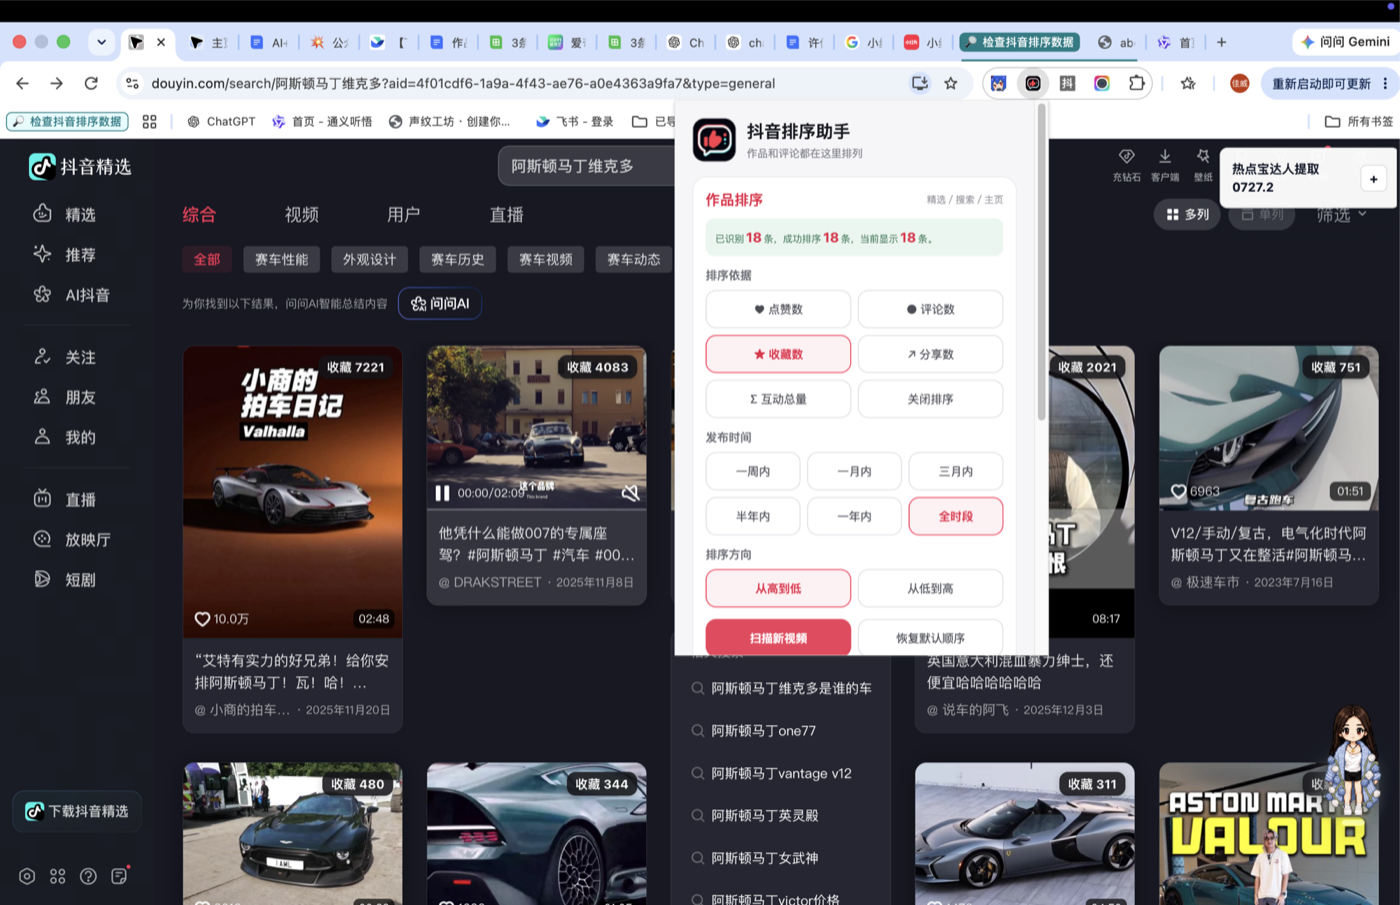The width and height of the screenshot is (1400, 905).
Task: Click 重新启动即可更新 button
Action: 1320,83
